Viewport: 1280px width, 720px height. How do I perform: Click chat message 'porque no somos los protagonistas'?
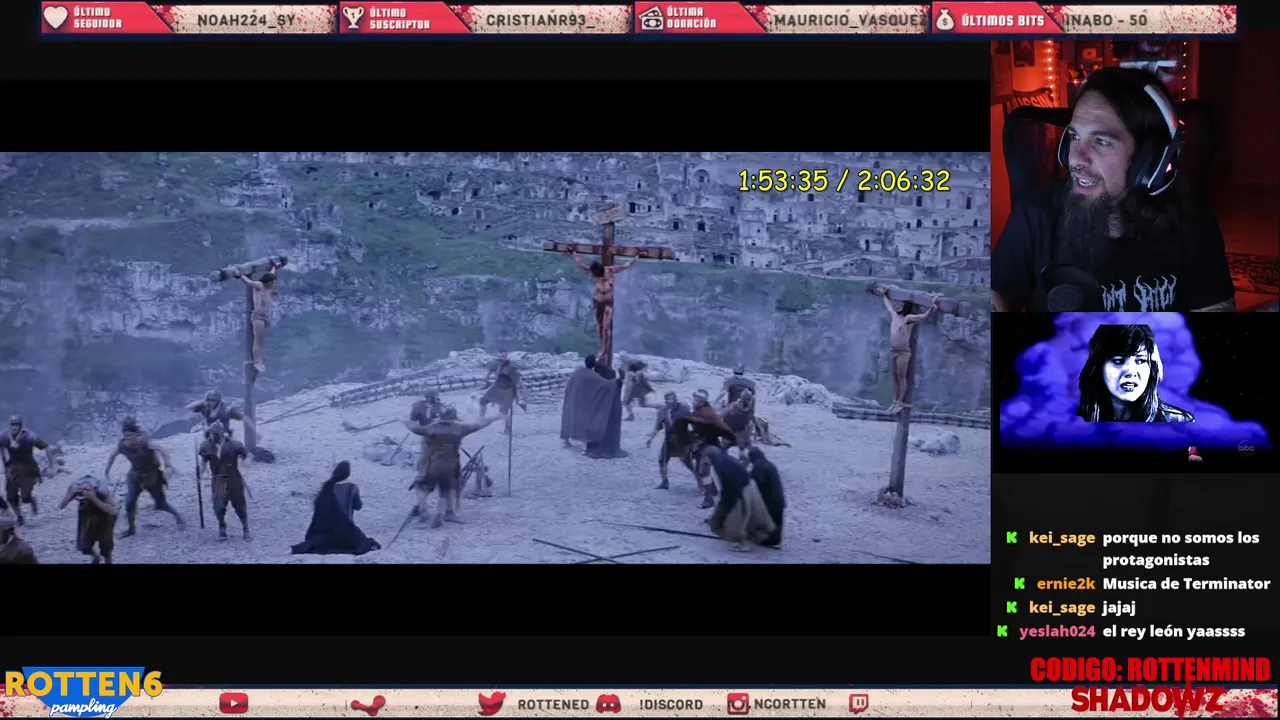pos(1180,549)
